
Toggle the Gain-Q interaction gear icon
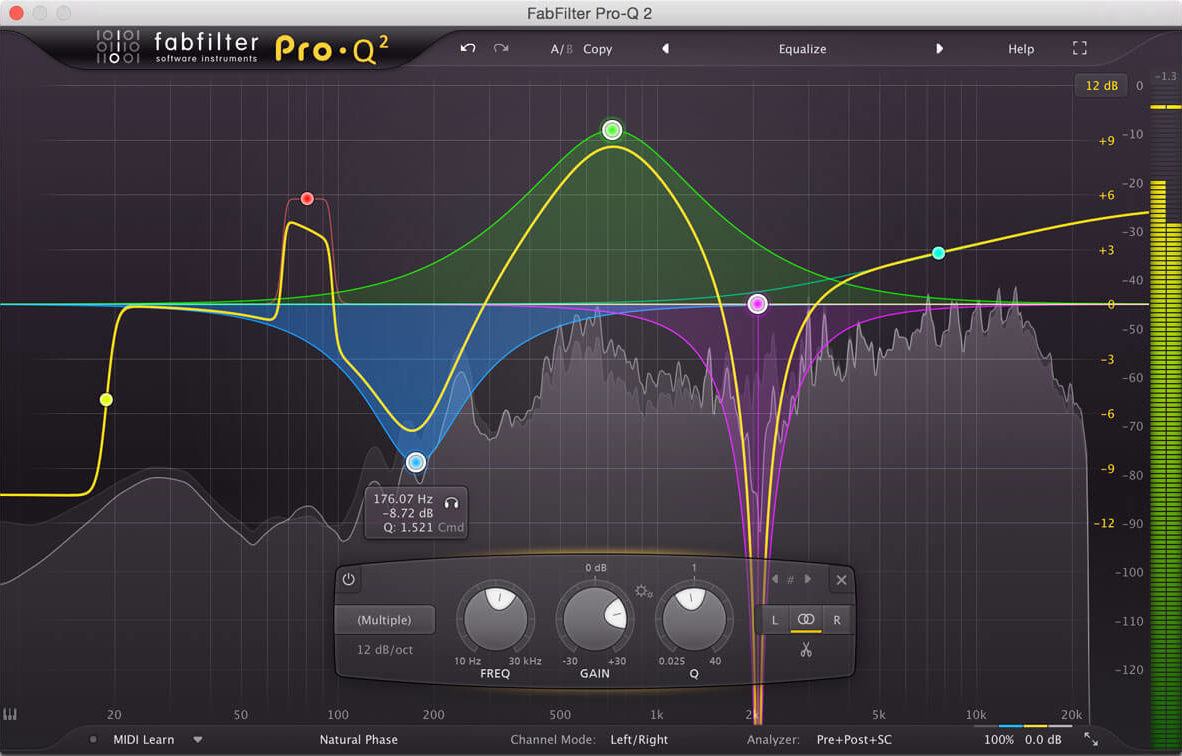click(643, 592)
